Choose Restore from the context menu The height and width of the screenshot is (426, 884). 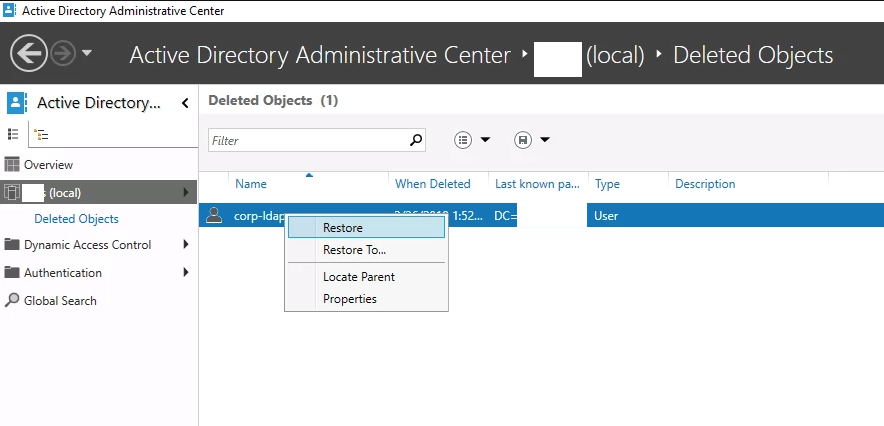pyautogui.click(x=366, y=228)
